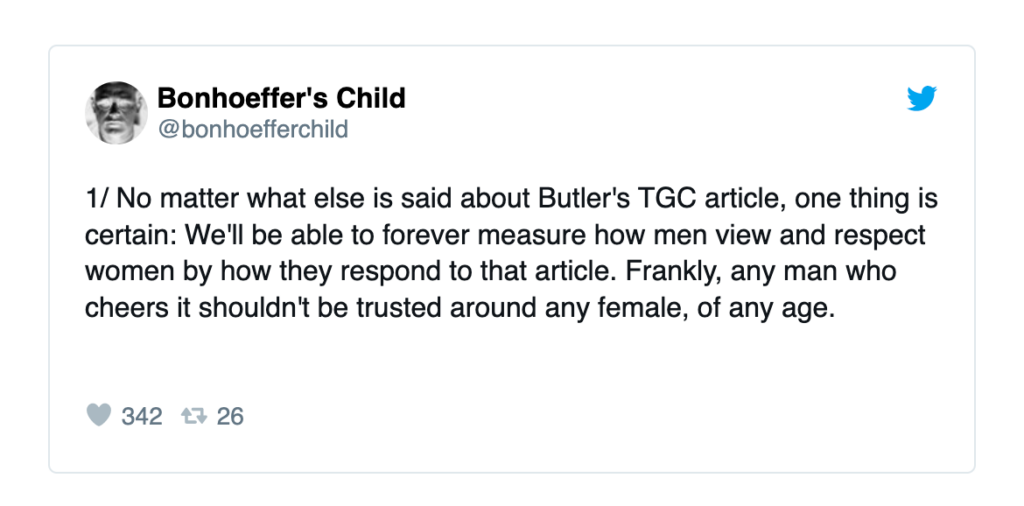1024x506 pixels.
Task: Click the blank area below tweet text
Action: click(512, 362)
